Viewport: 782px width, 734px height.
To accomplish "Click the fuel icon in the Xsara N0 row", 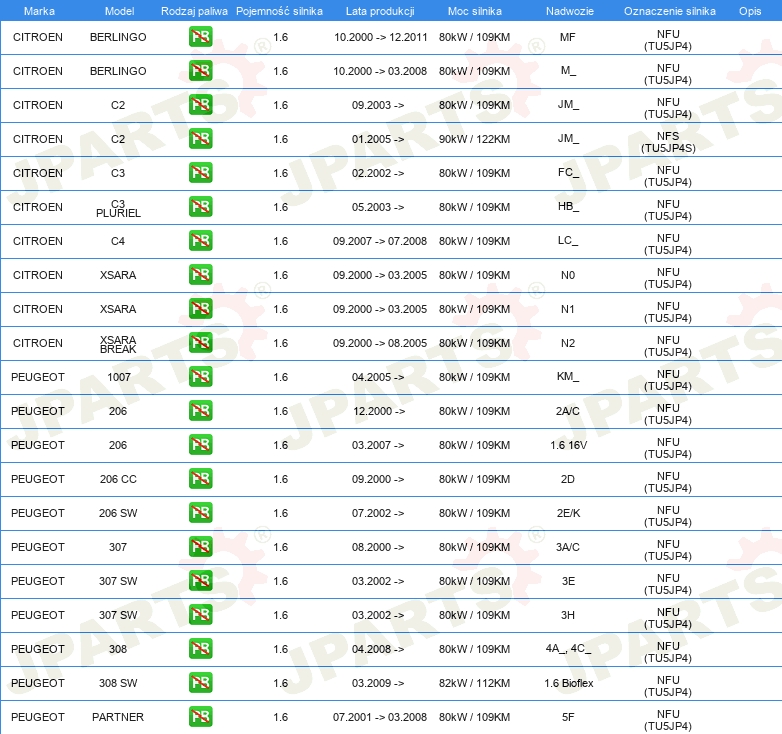I will tap(200, 275).
